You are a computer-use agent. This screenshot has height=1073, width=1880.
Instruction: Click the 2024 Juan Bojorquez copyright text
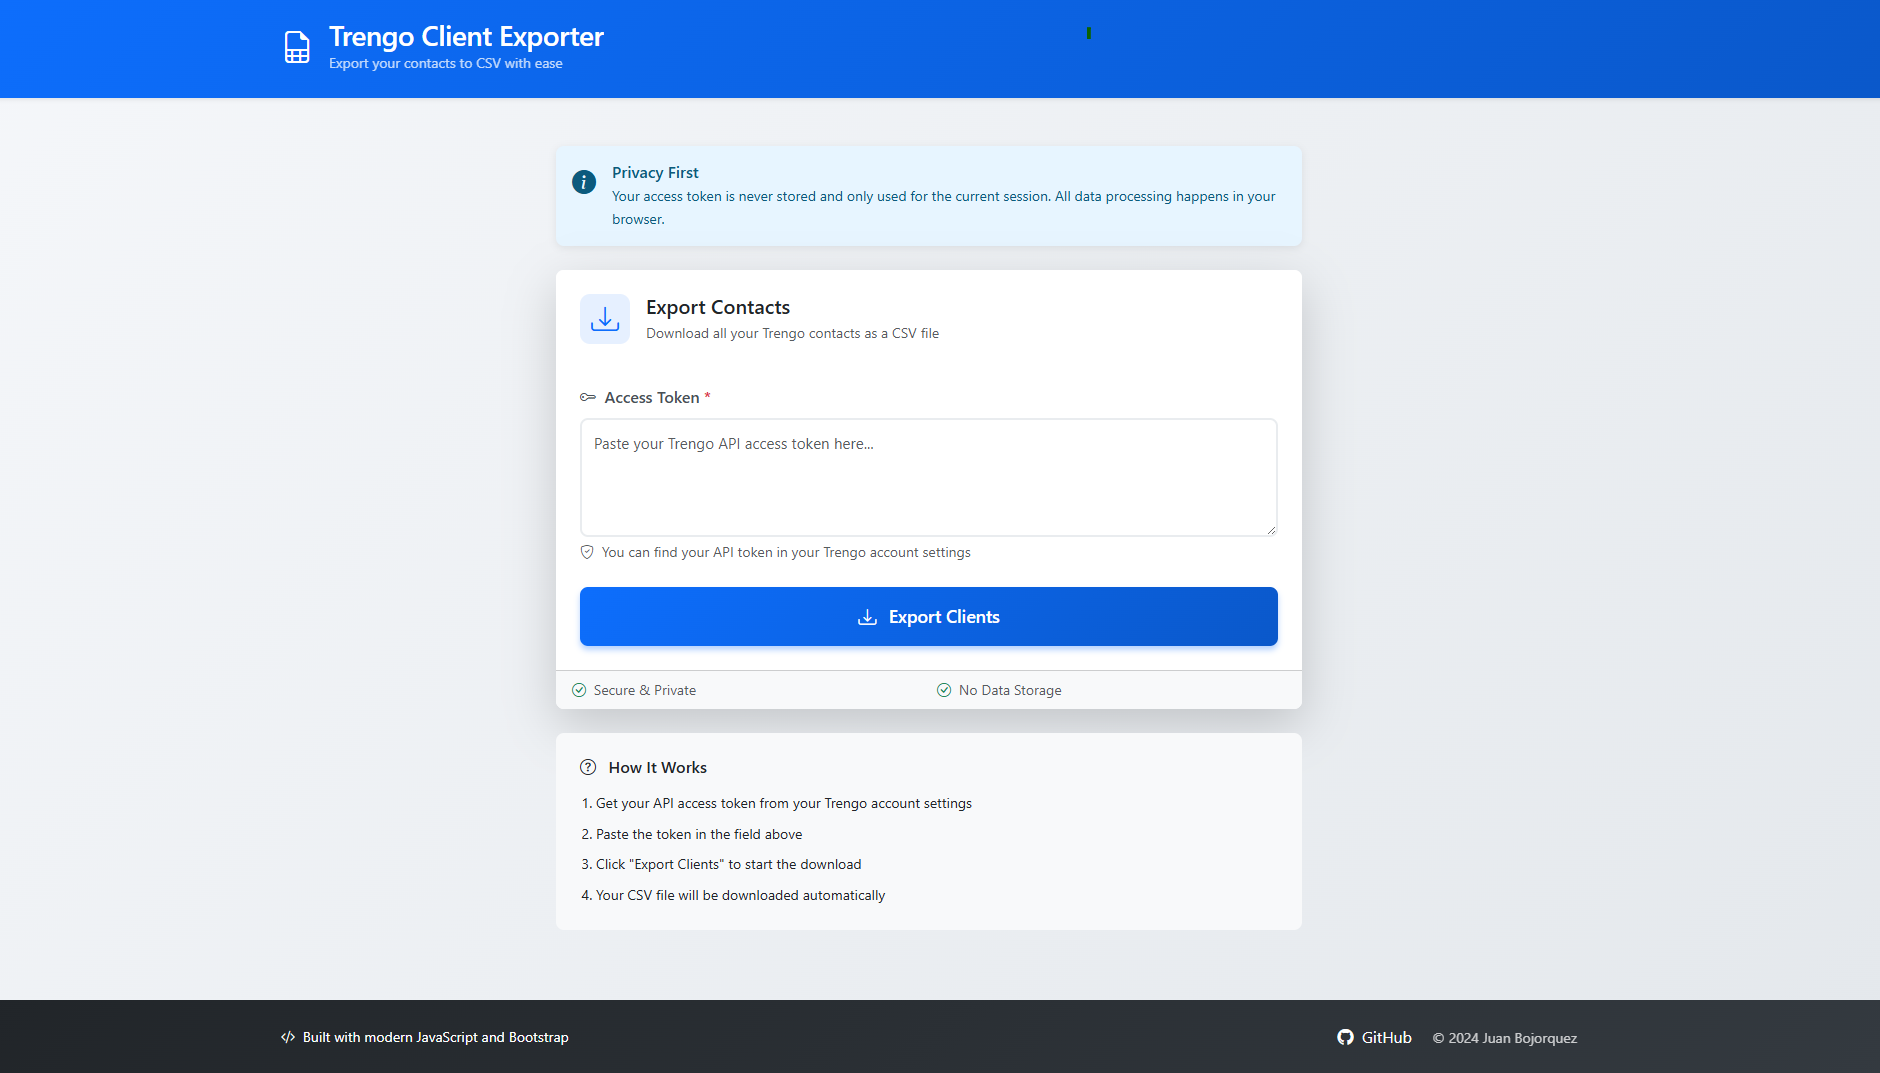[1504, 1038]
